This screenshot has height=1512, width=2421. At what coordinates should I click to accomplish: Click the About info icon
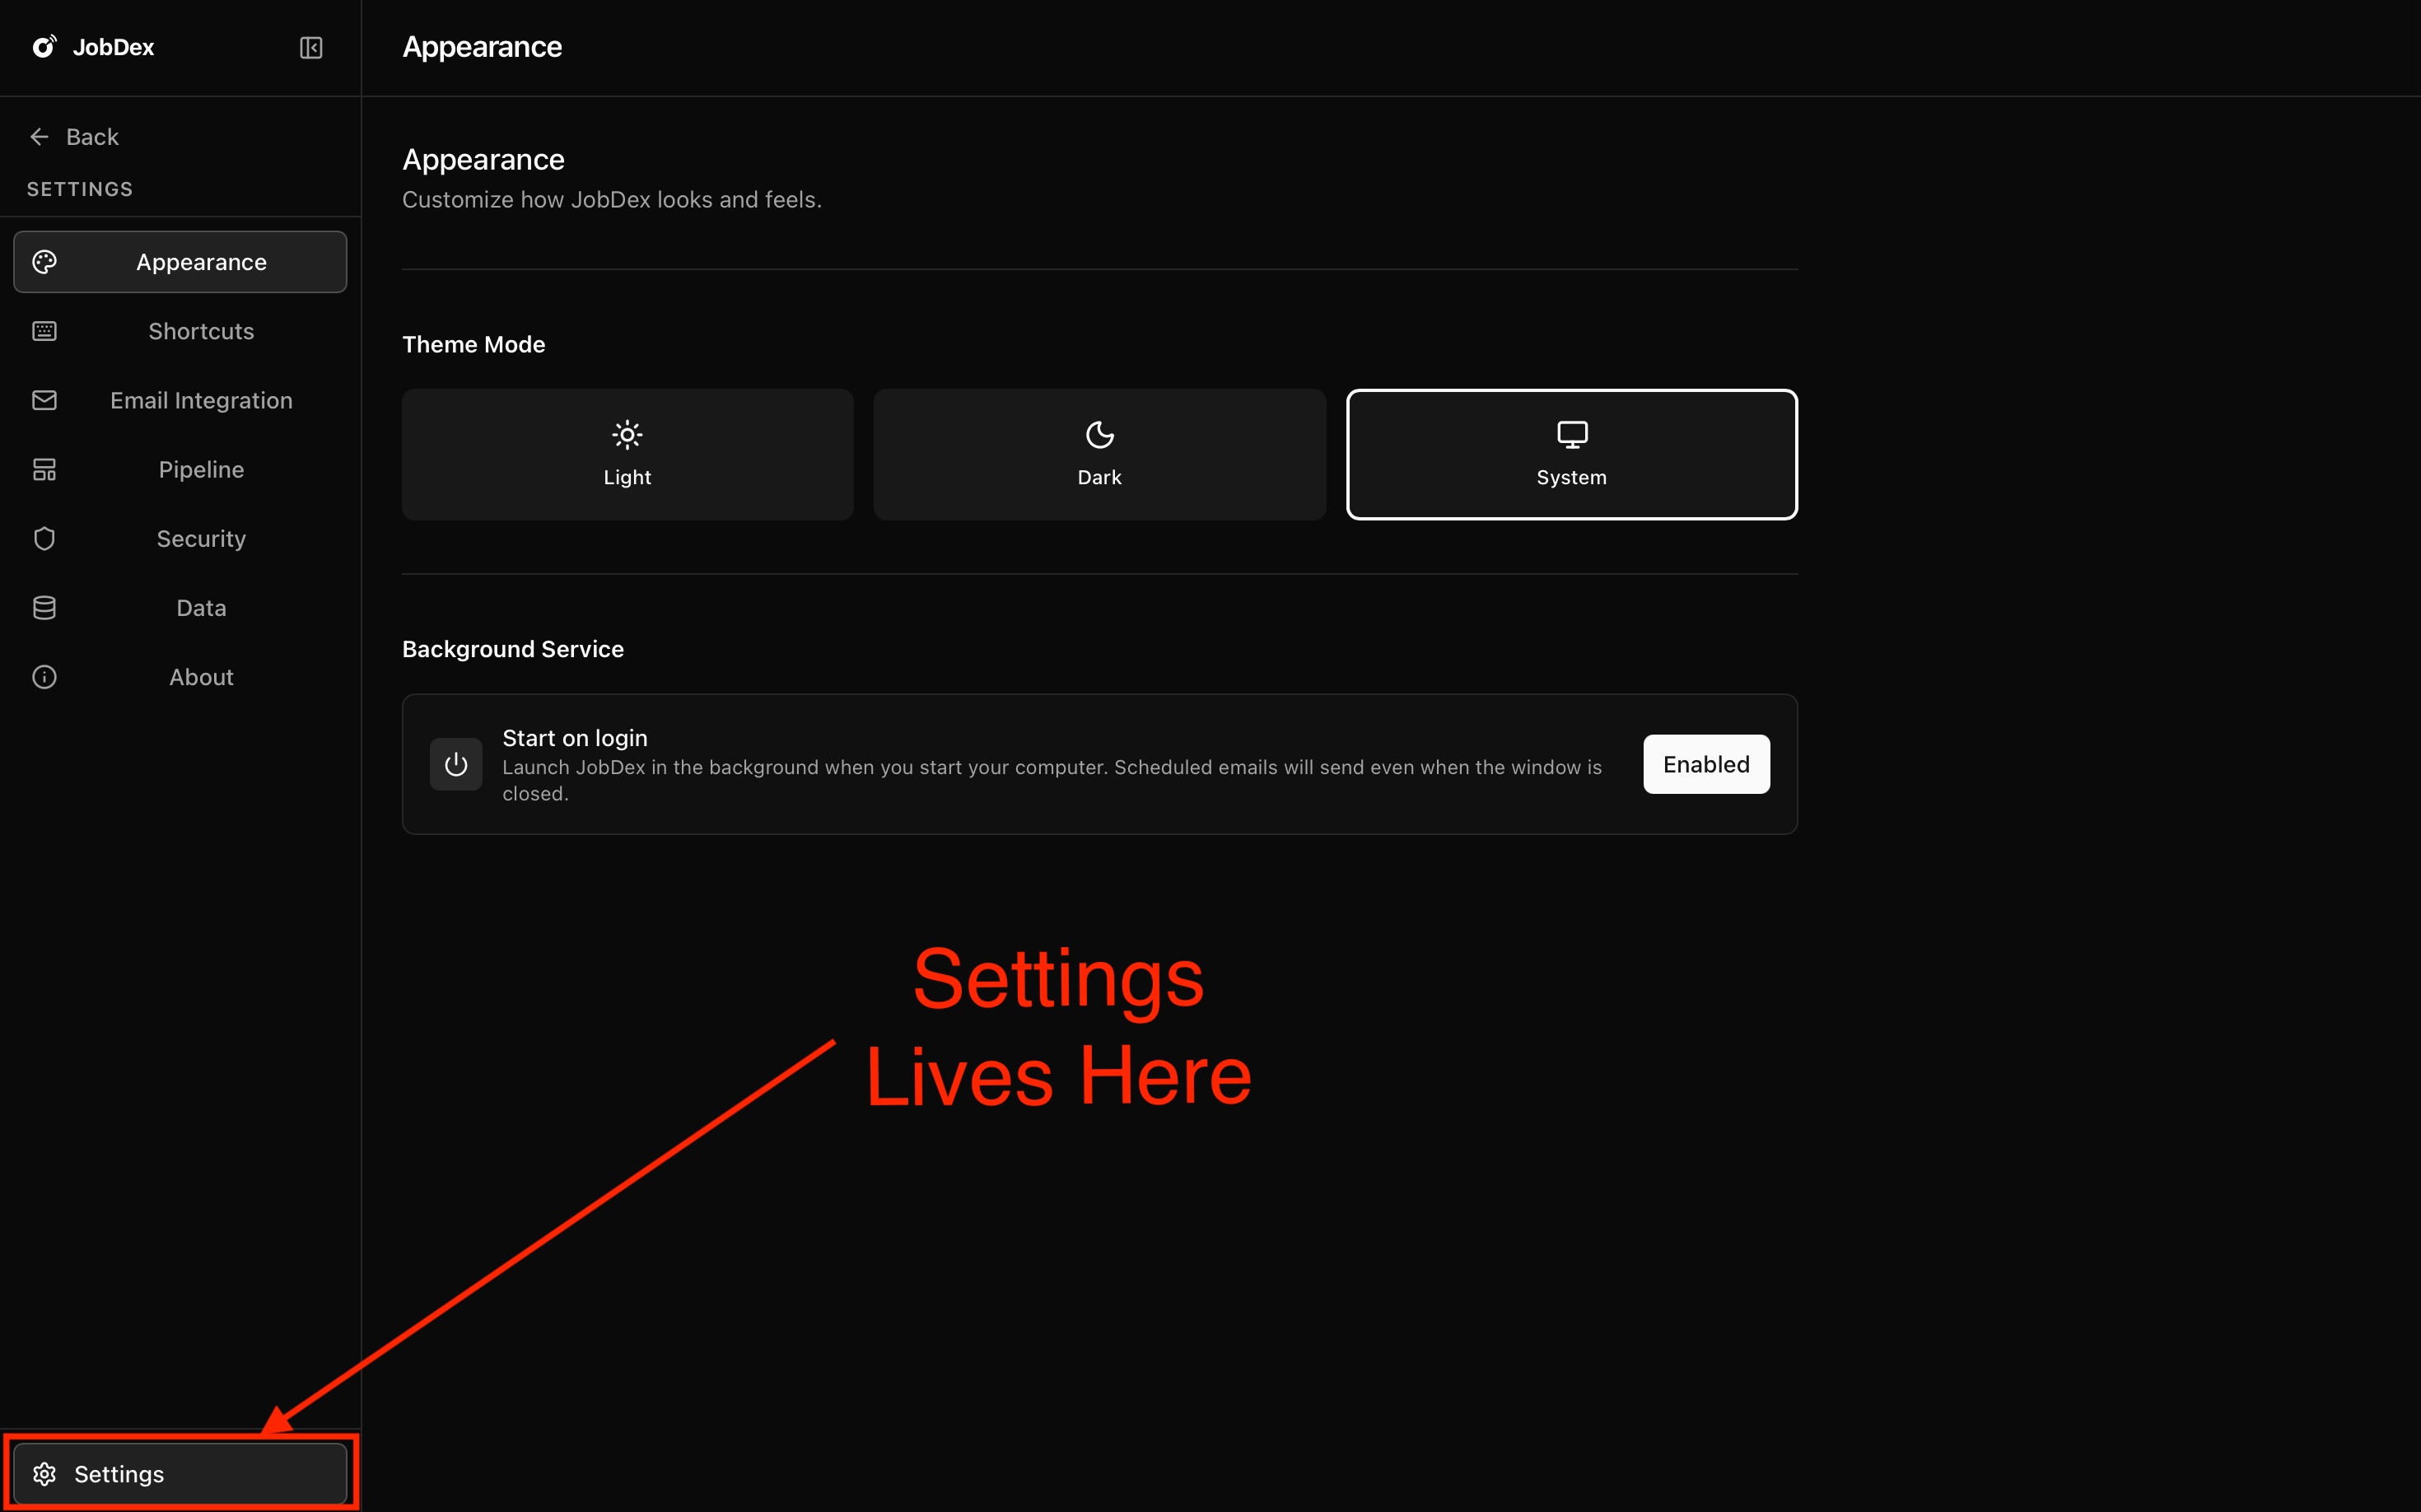[x=44, y=677]
